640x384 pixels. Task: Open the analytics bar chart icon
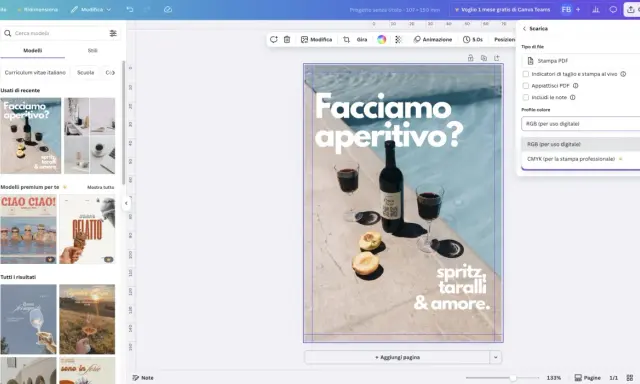tap(596, 9)
